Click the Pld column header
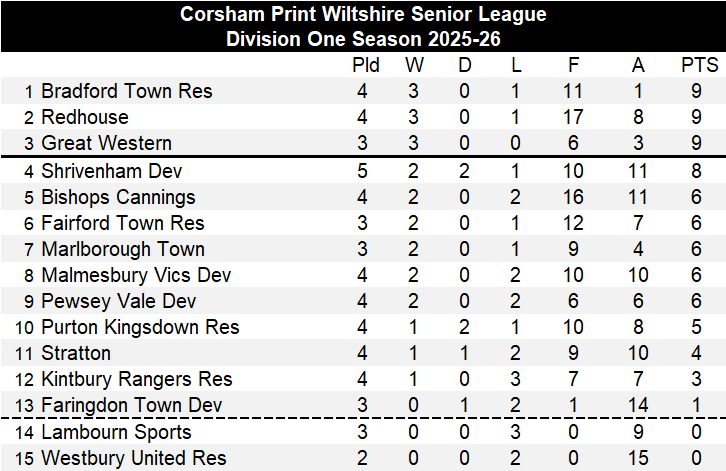726x471 pixels. click(366, 66)
